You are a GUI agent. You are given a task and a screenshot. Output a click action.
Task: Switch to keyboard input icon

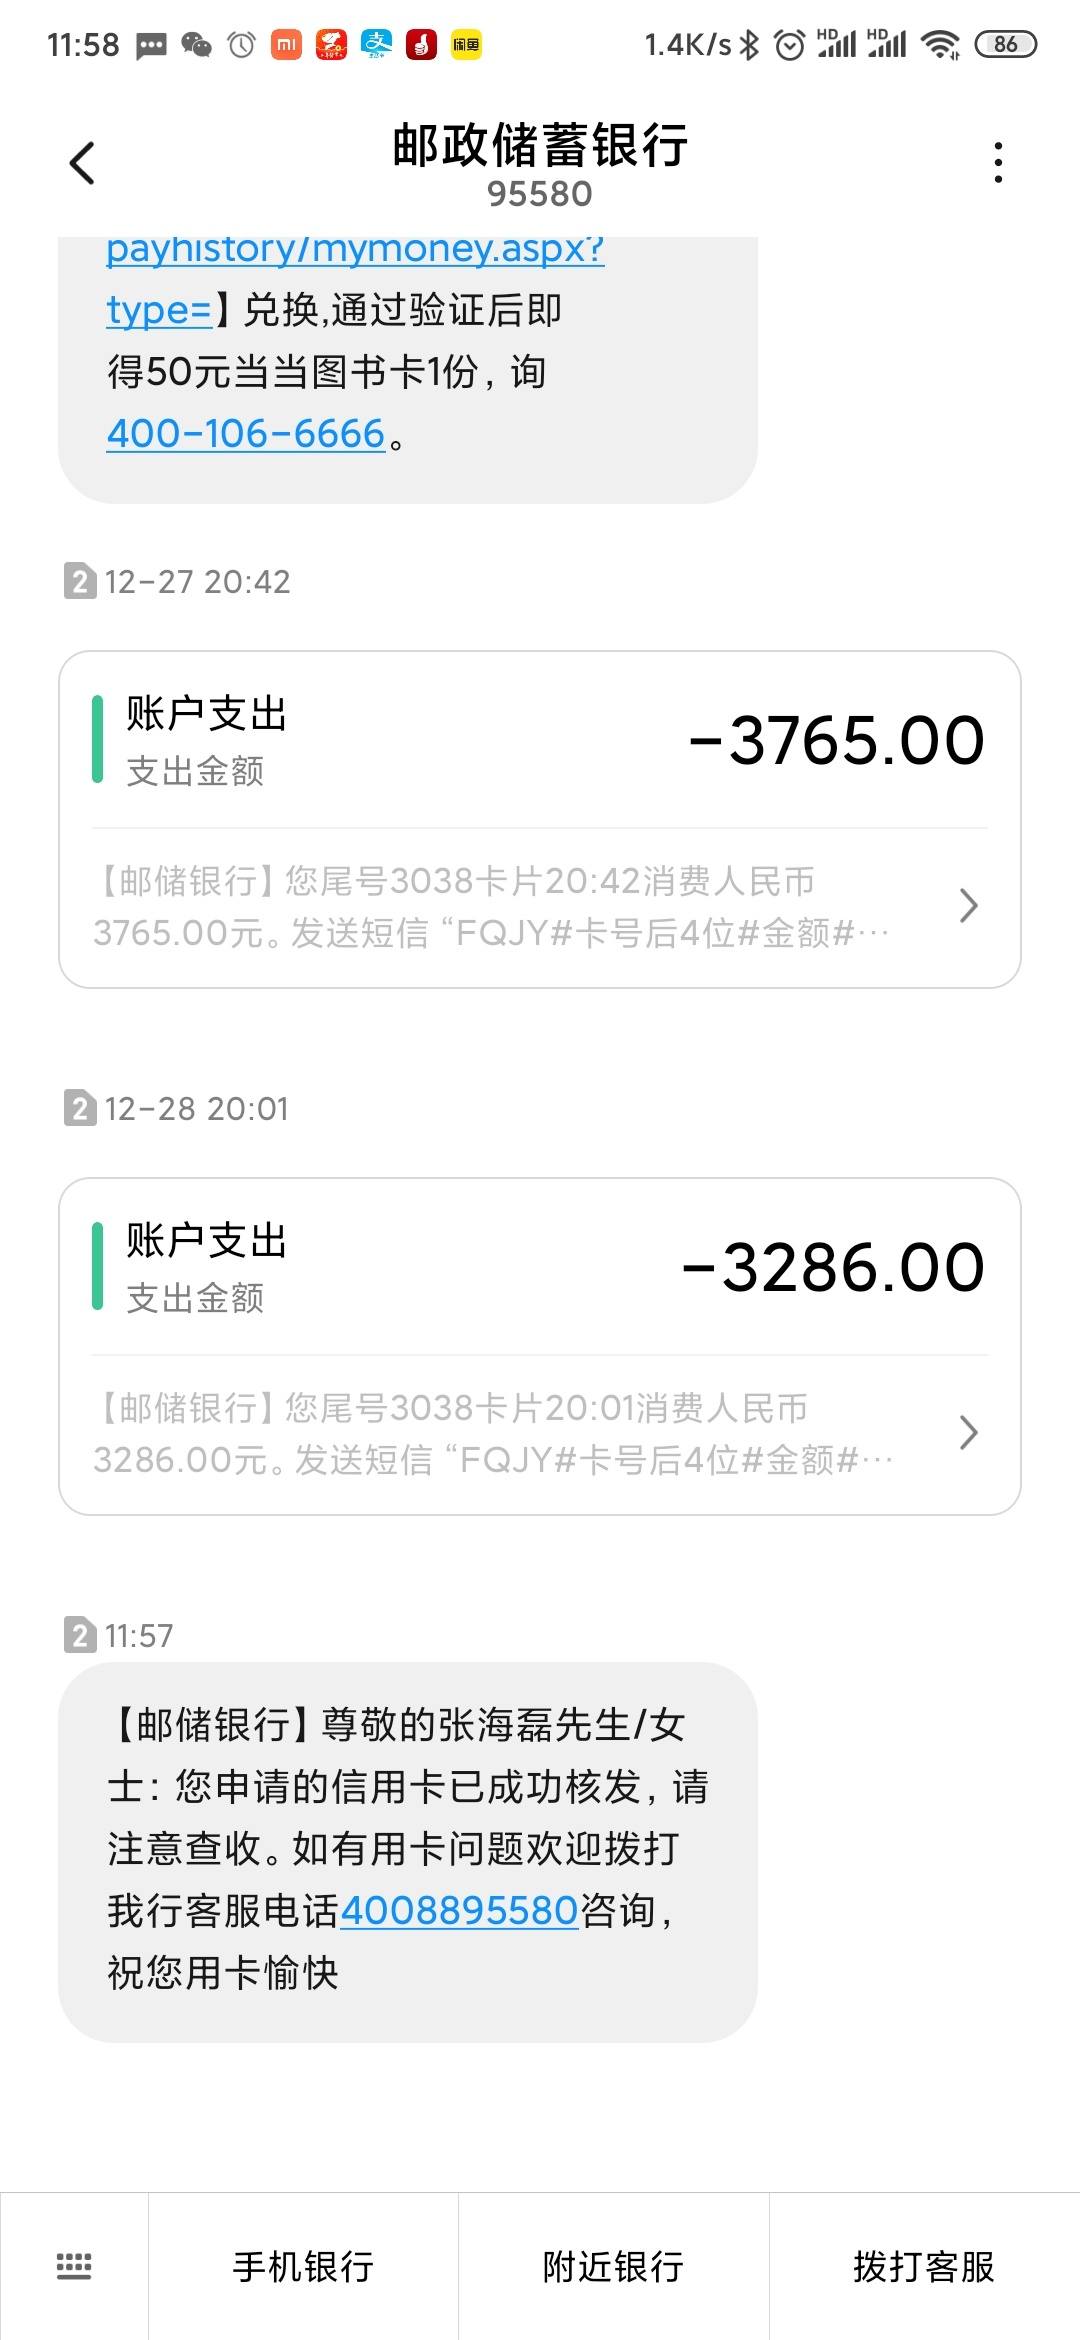[x=74, y=2266]
